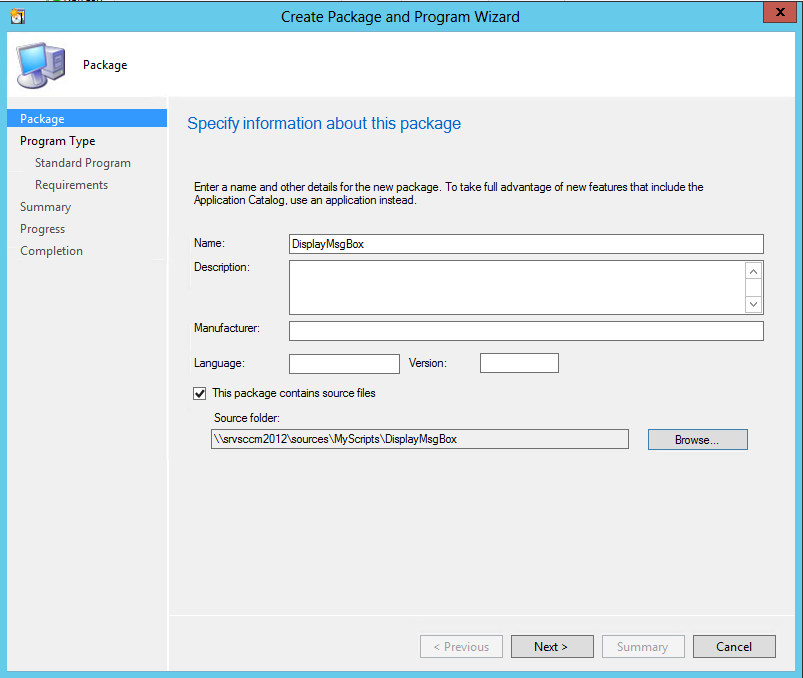Focus the Manufacturer input field
Viewport: 803px width, 678px height.
(526, 331)
